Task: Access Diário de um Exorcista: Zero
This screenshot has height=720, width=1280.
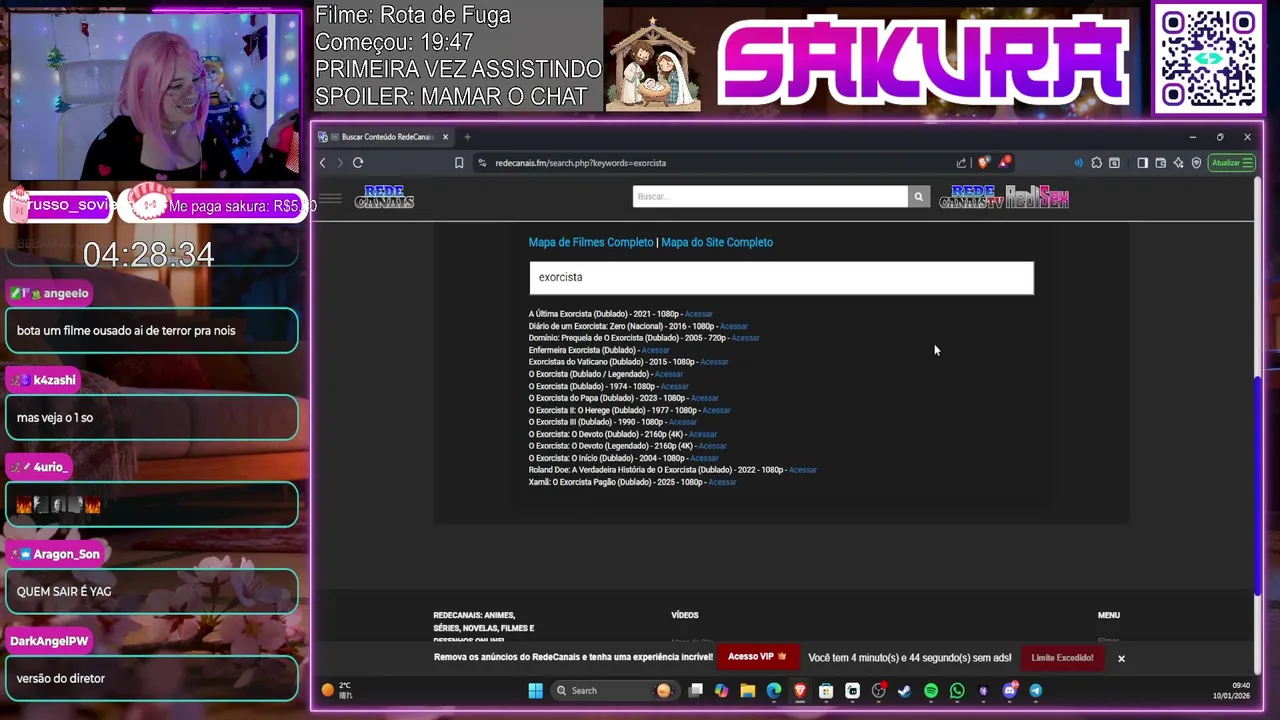Action: [x=733, y=326]
